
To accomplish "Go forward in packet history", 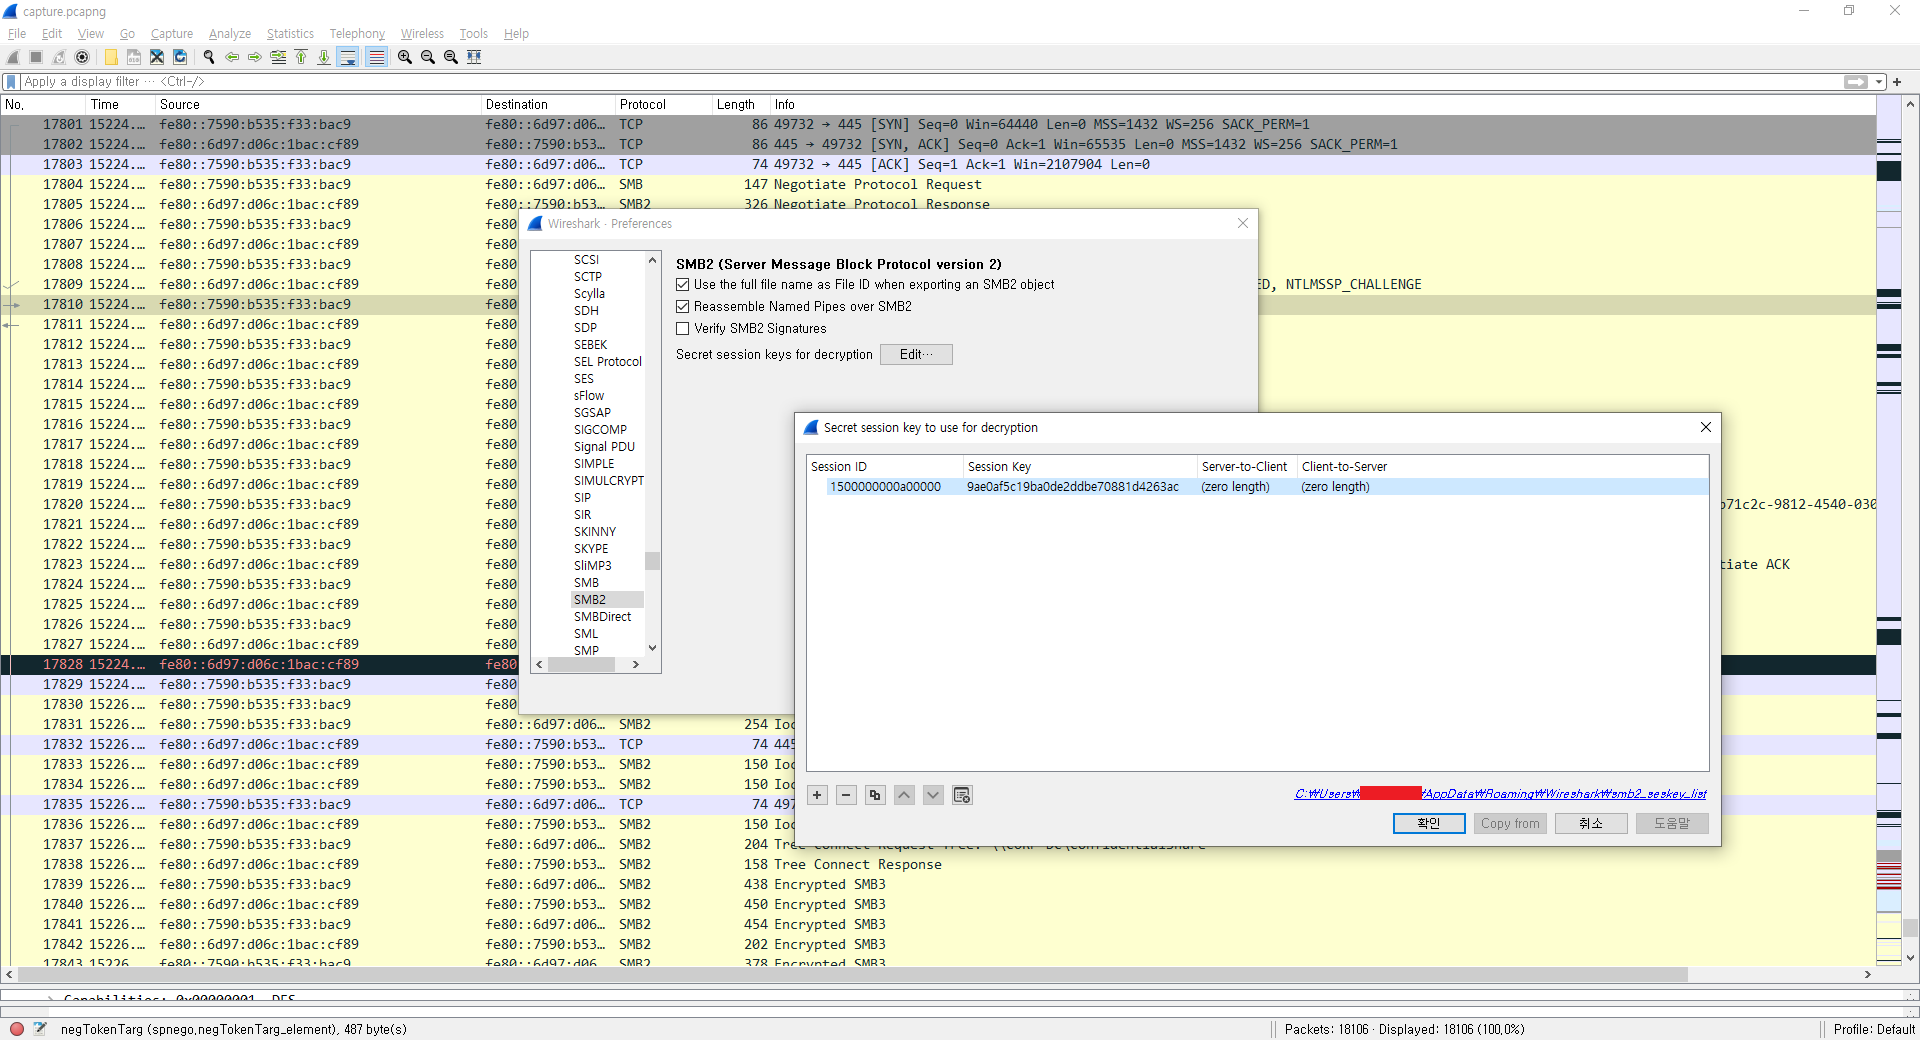I will 255,57.
